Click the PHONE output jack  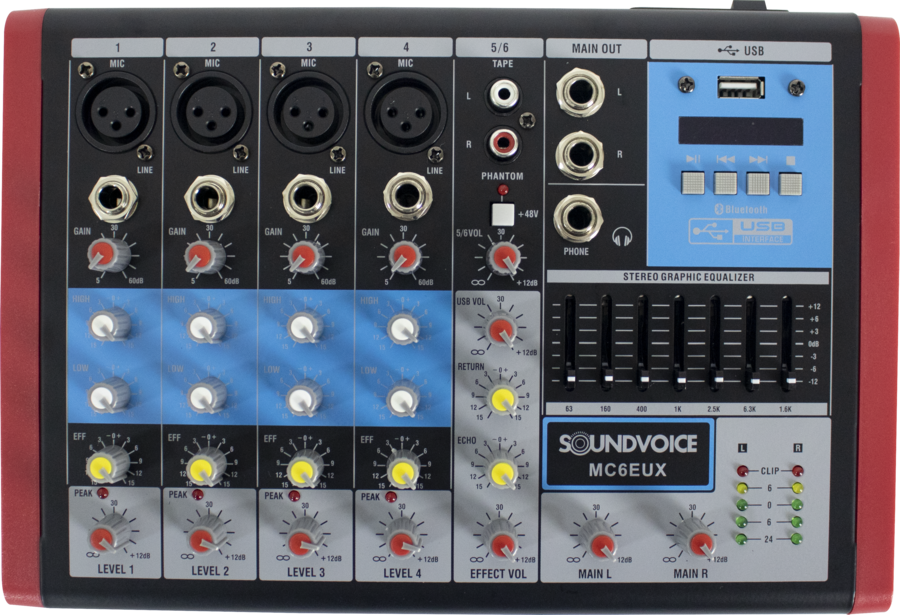pos(577,219)
